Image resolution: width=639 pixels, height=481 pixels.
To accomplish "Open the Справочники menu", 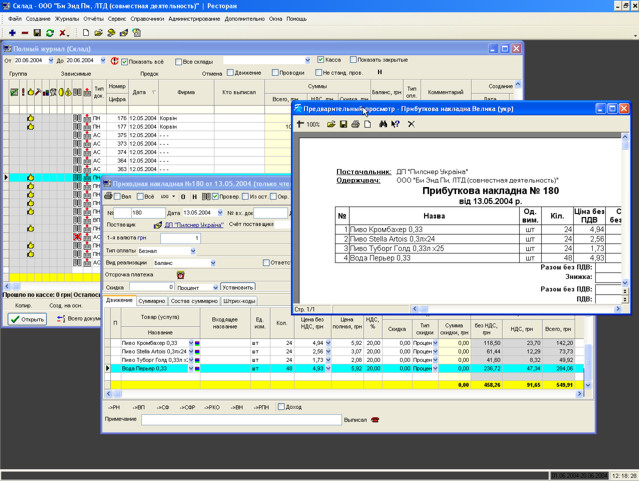I will point(146,19).
